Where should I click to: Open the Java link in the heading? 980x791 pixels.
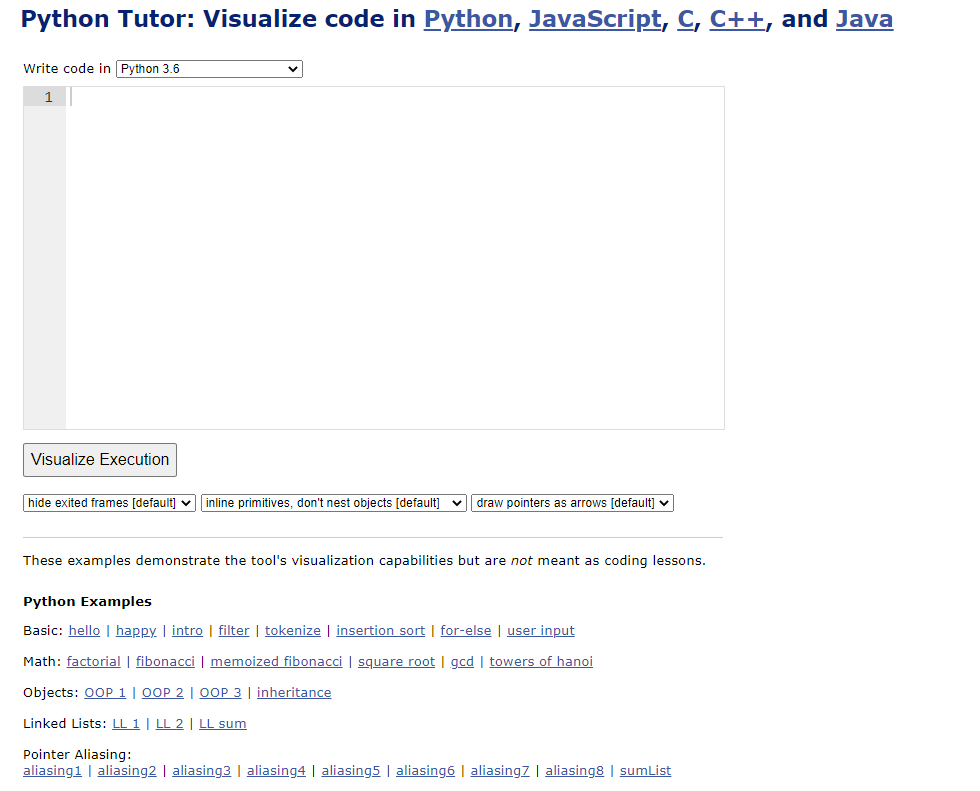tap(864, 19)
